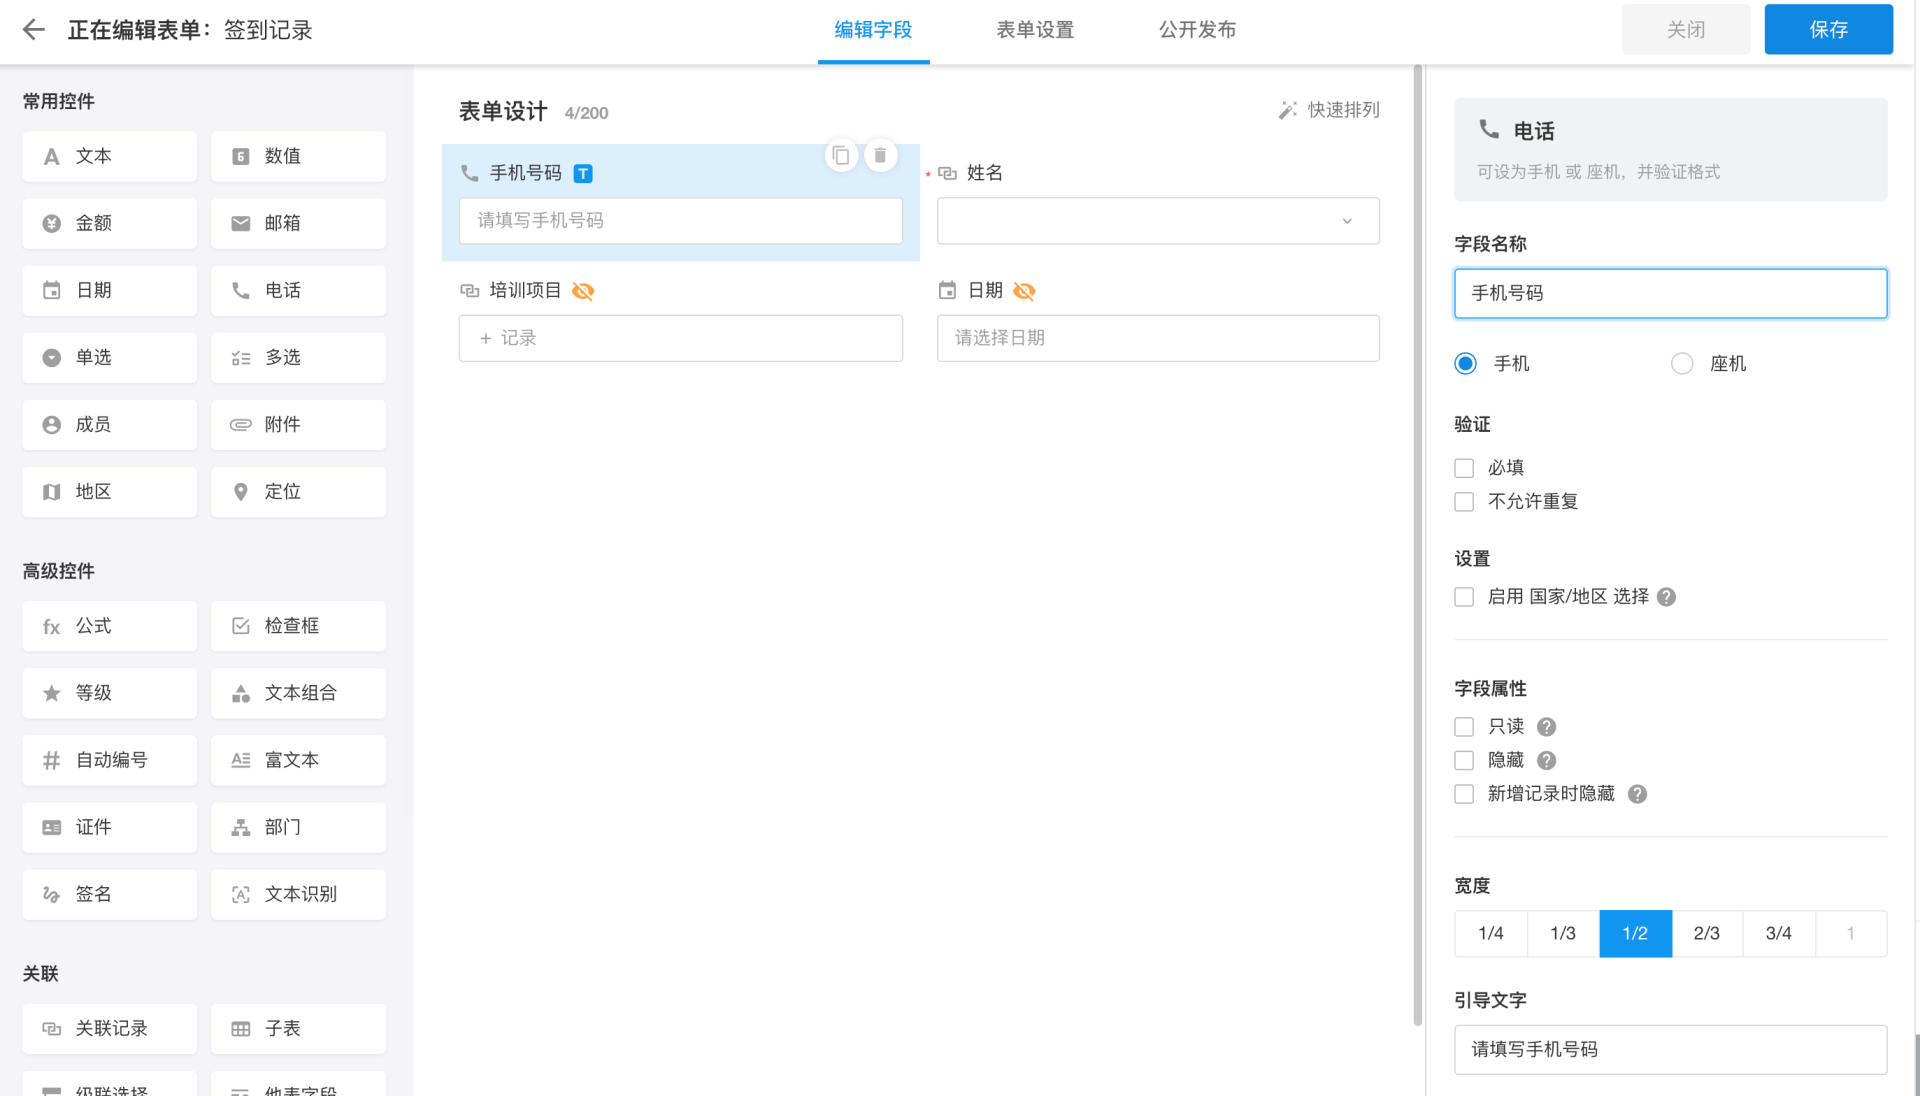Click the back arrow icon
The width and height of the screenshot is (1920, 1096).
(x=34, y=30)
